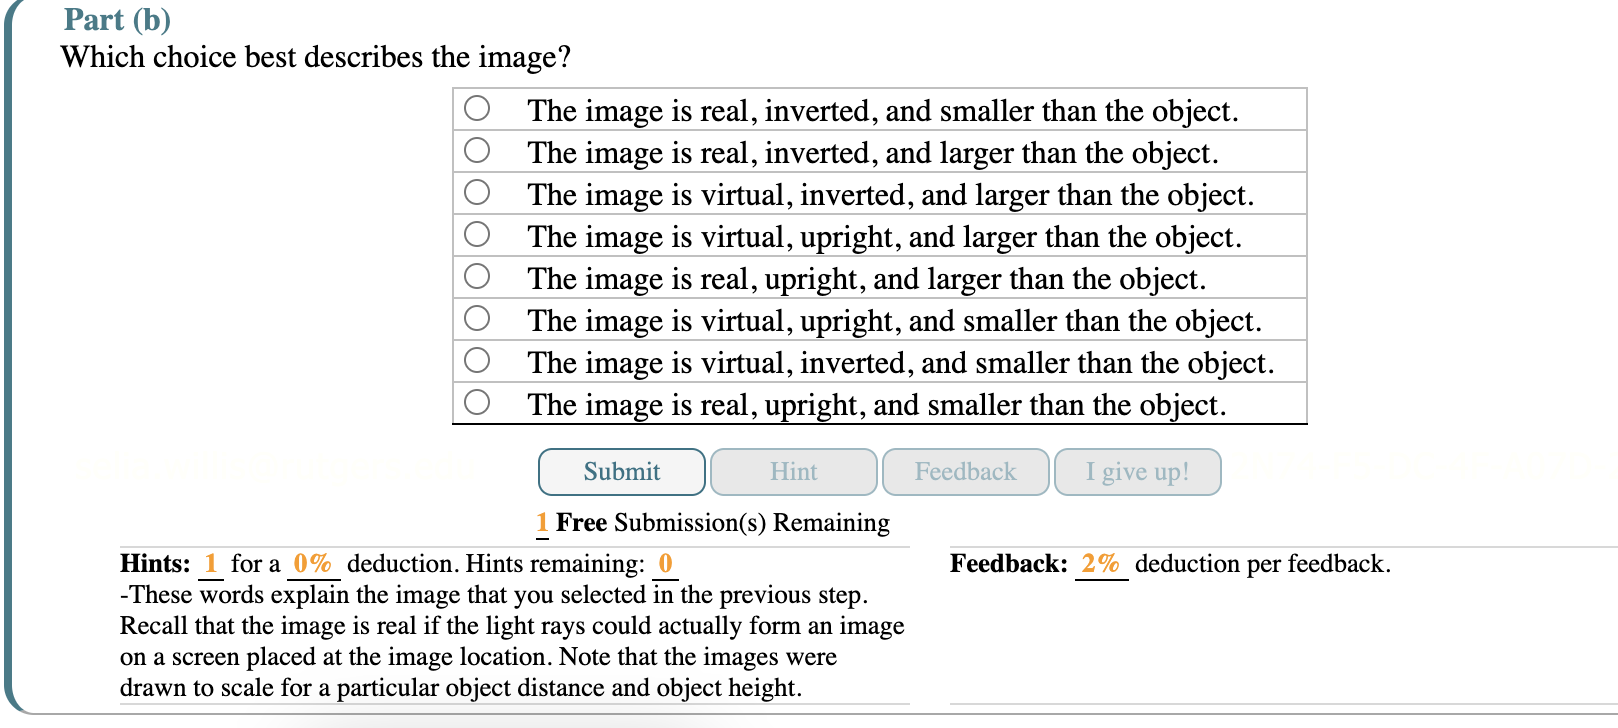The image size is (1618, 728).
Task: Select radio for real, inverted, and larger image
Action: click(x=476, y=151)
